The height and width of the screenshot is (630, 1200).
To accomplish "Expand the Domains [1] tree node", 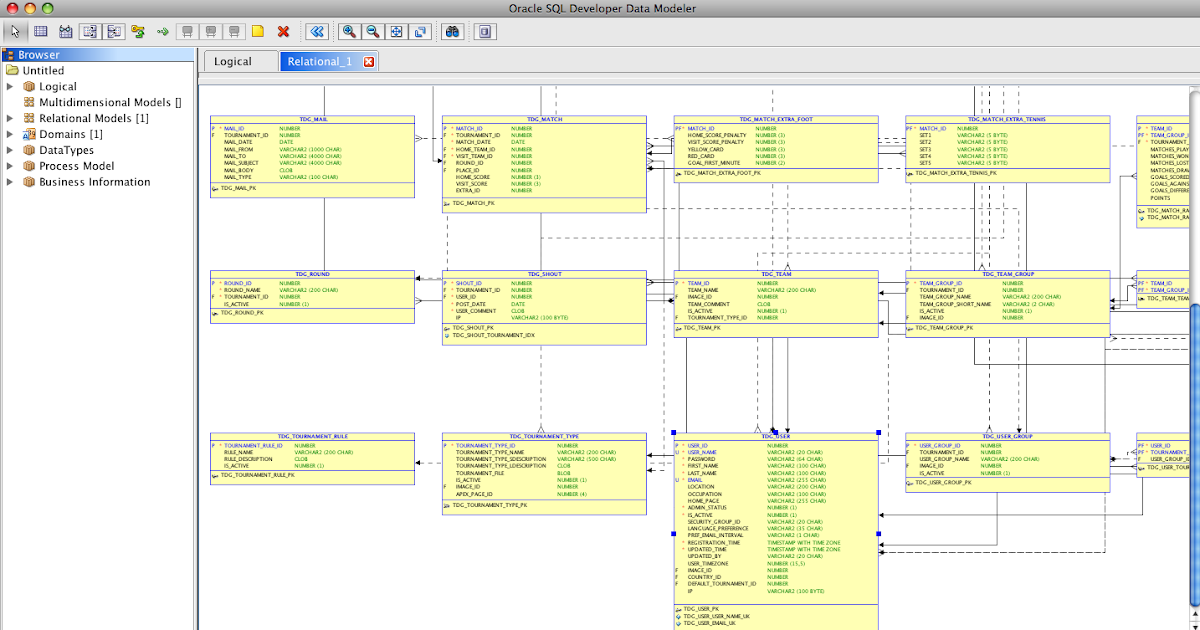I will coord(8,133).
